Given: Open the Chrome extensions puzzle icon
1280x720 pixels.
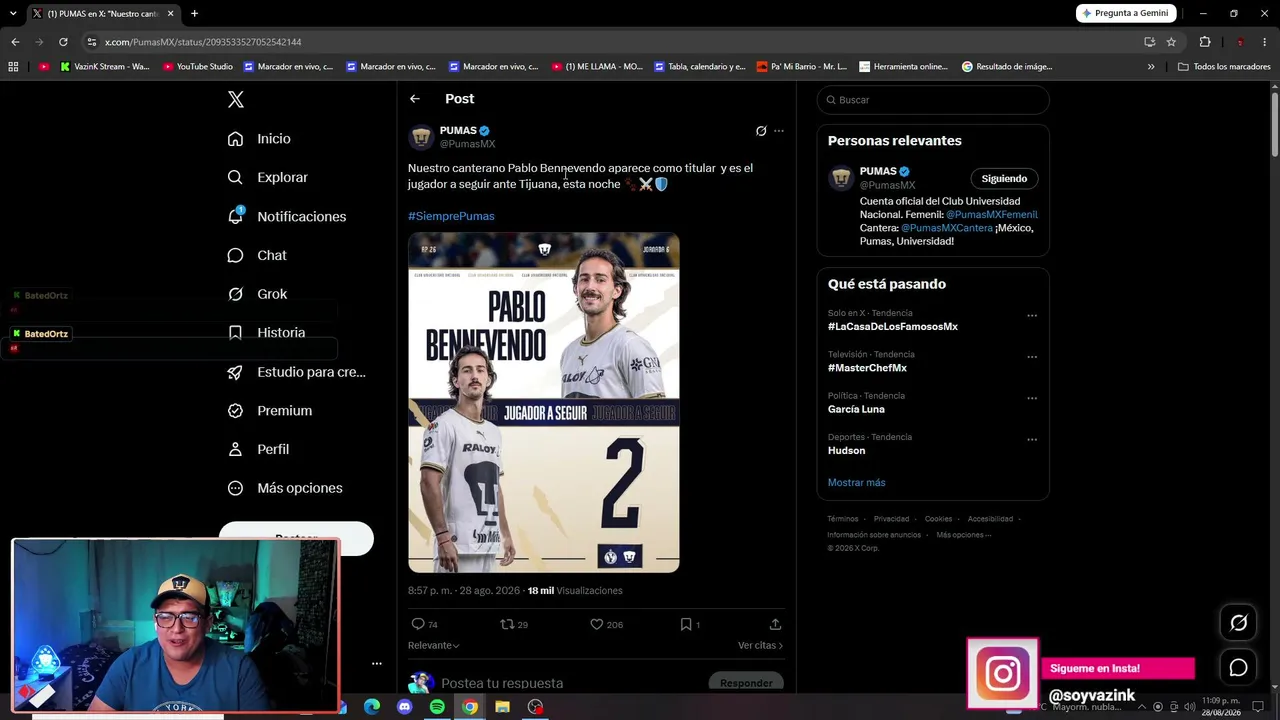Looking at the screenshot, I should [x=1205, y=42].
